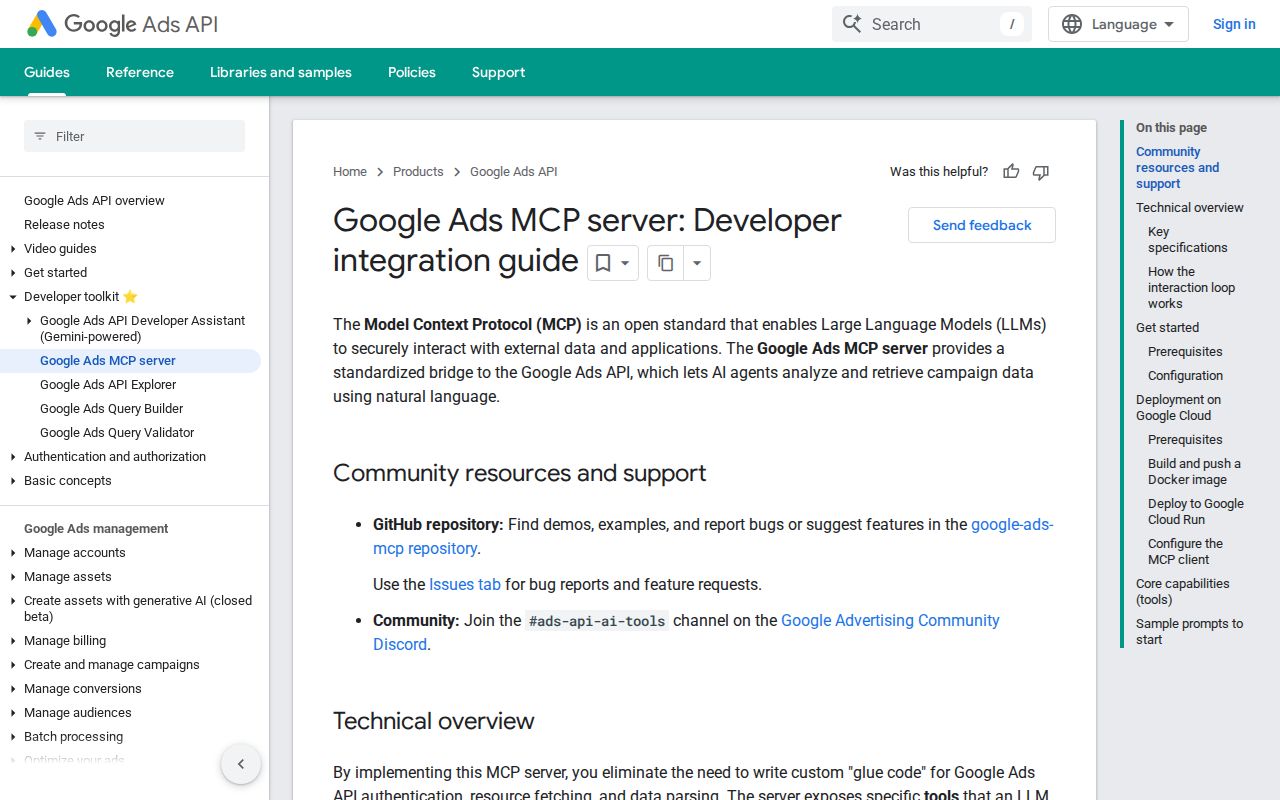Expand Manage billing in sidebar

click(x=13, y=641)
